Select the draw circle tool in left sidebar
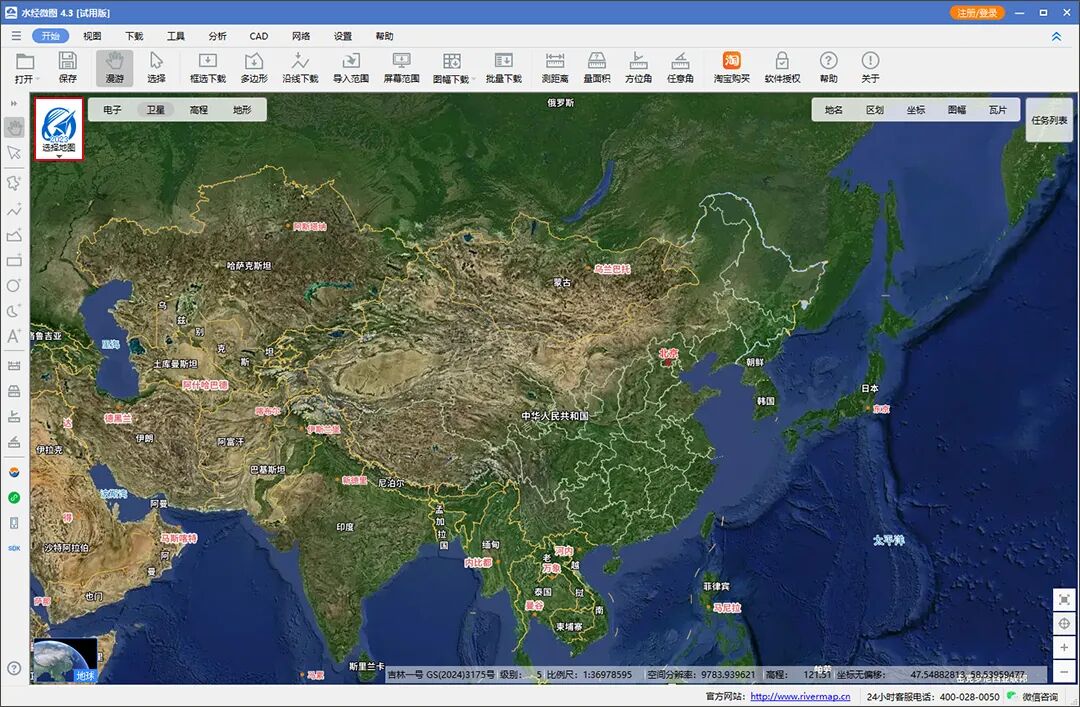 14,285
